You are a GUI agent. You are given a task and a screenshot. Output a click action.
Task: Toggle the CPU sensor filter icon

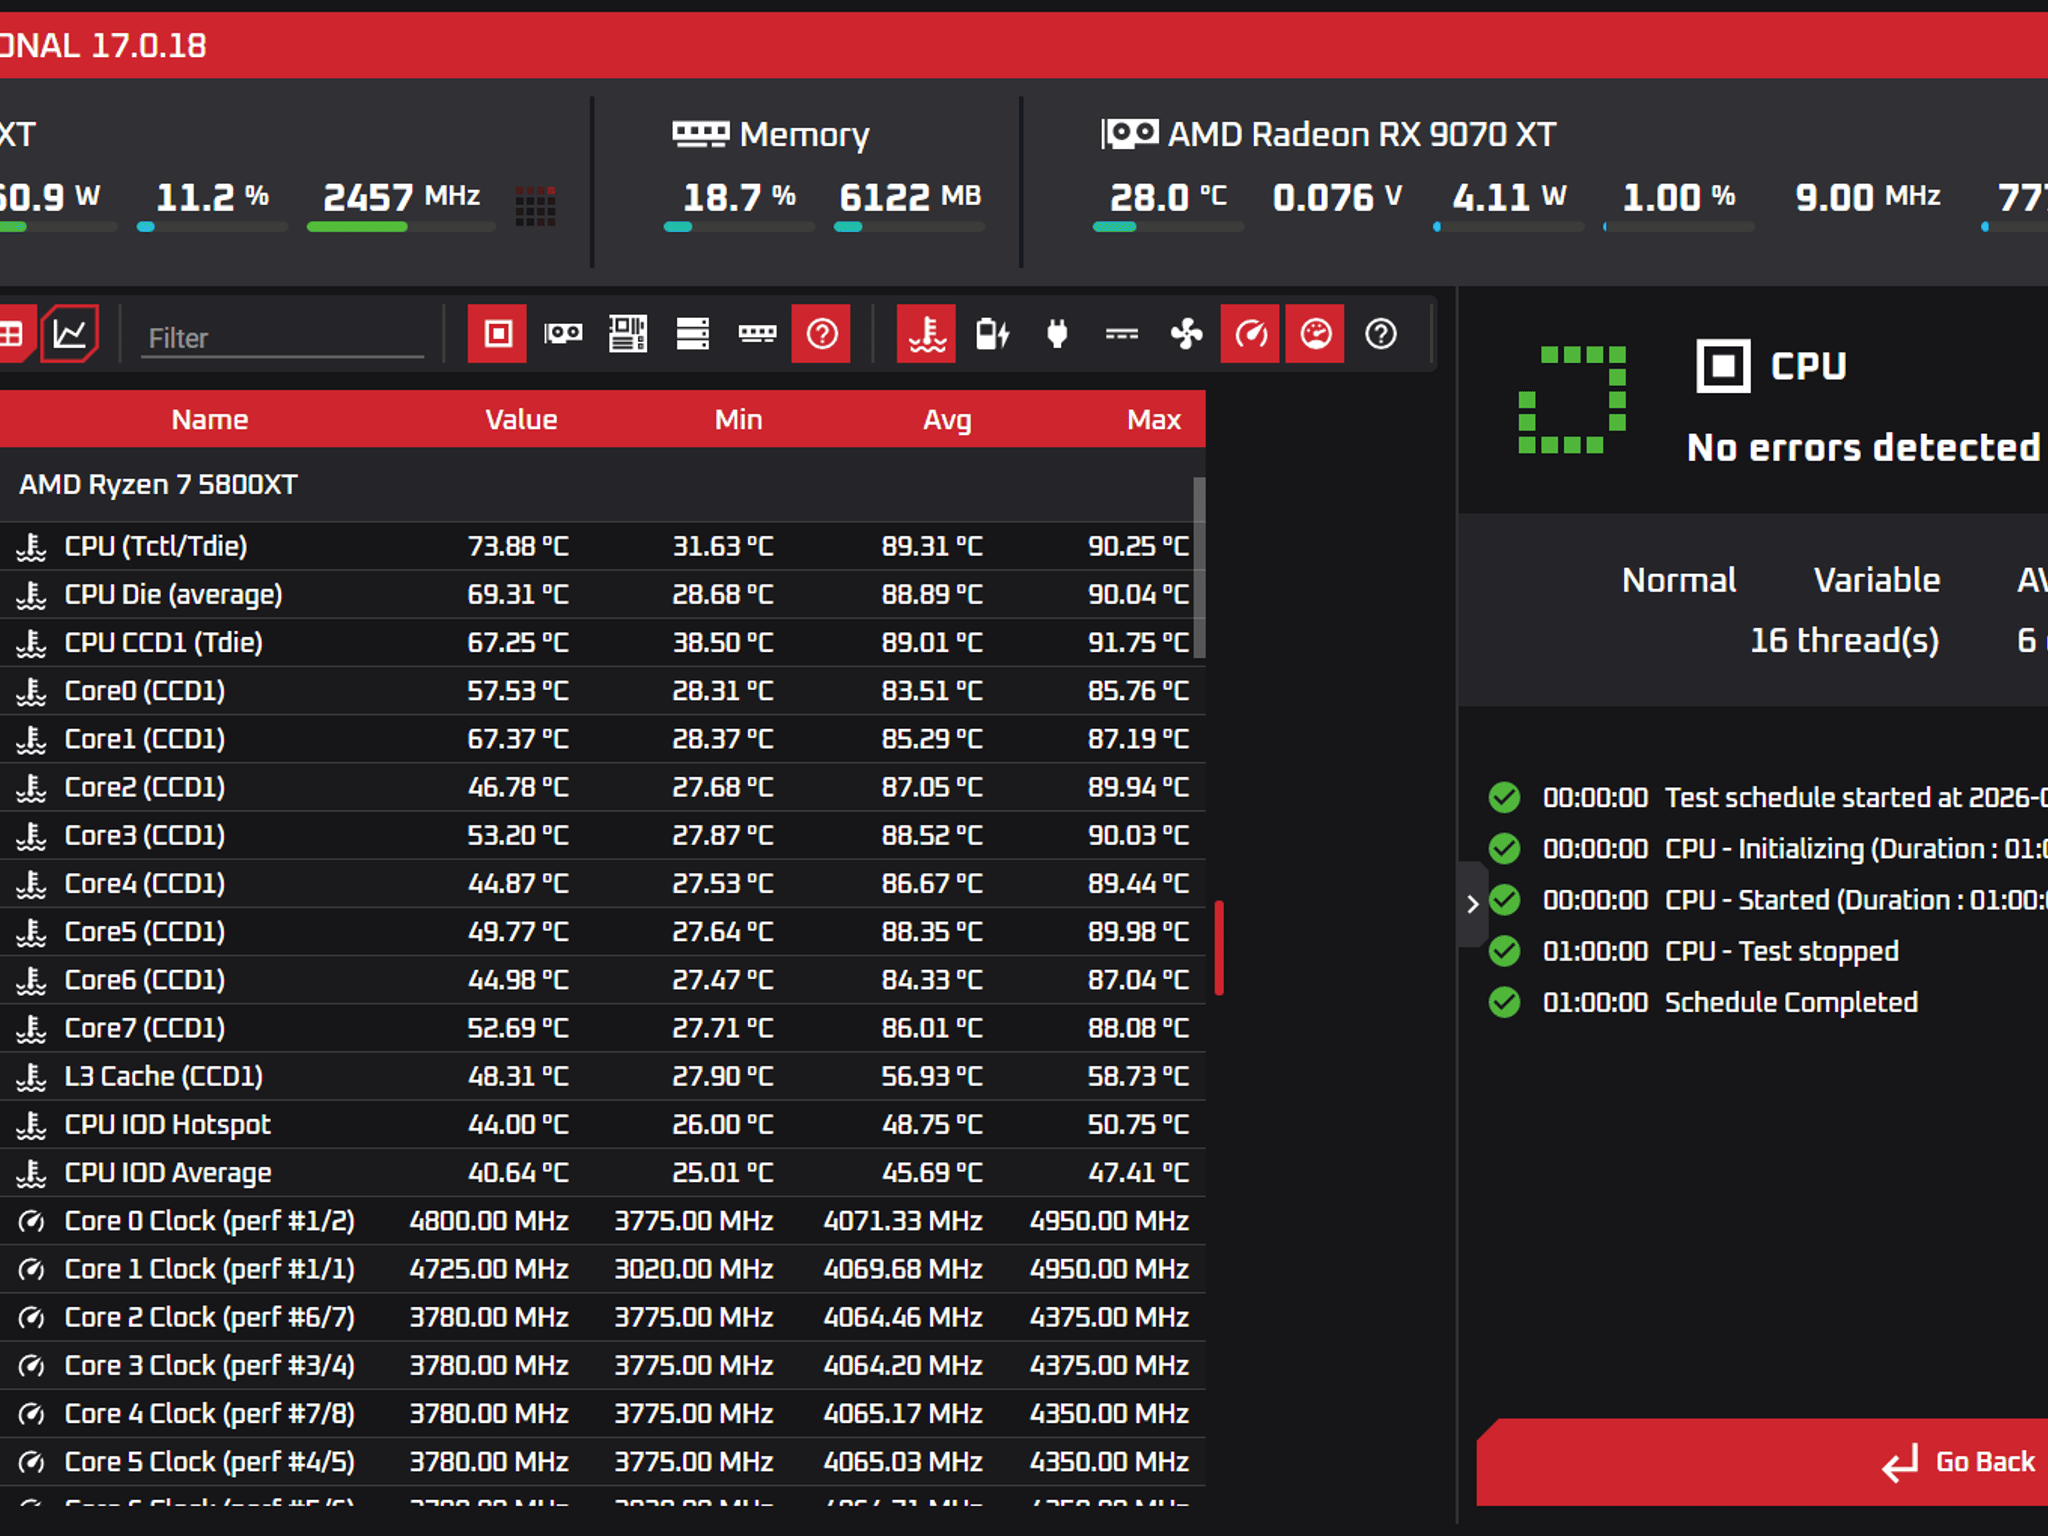pyautogui.click(x=497, y=333)
